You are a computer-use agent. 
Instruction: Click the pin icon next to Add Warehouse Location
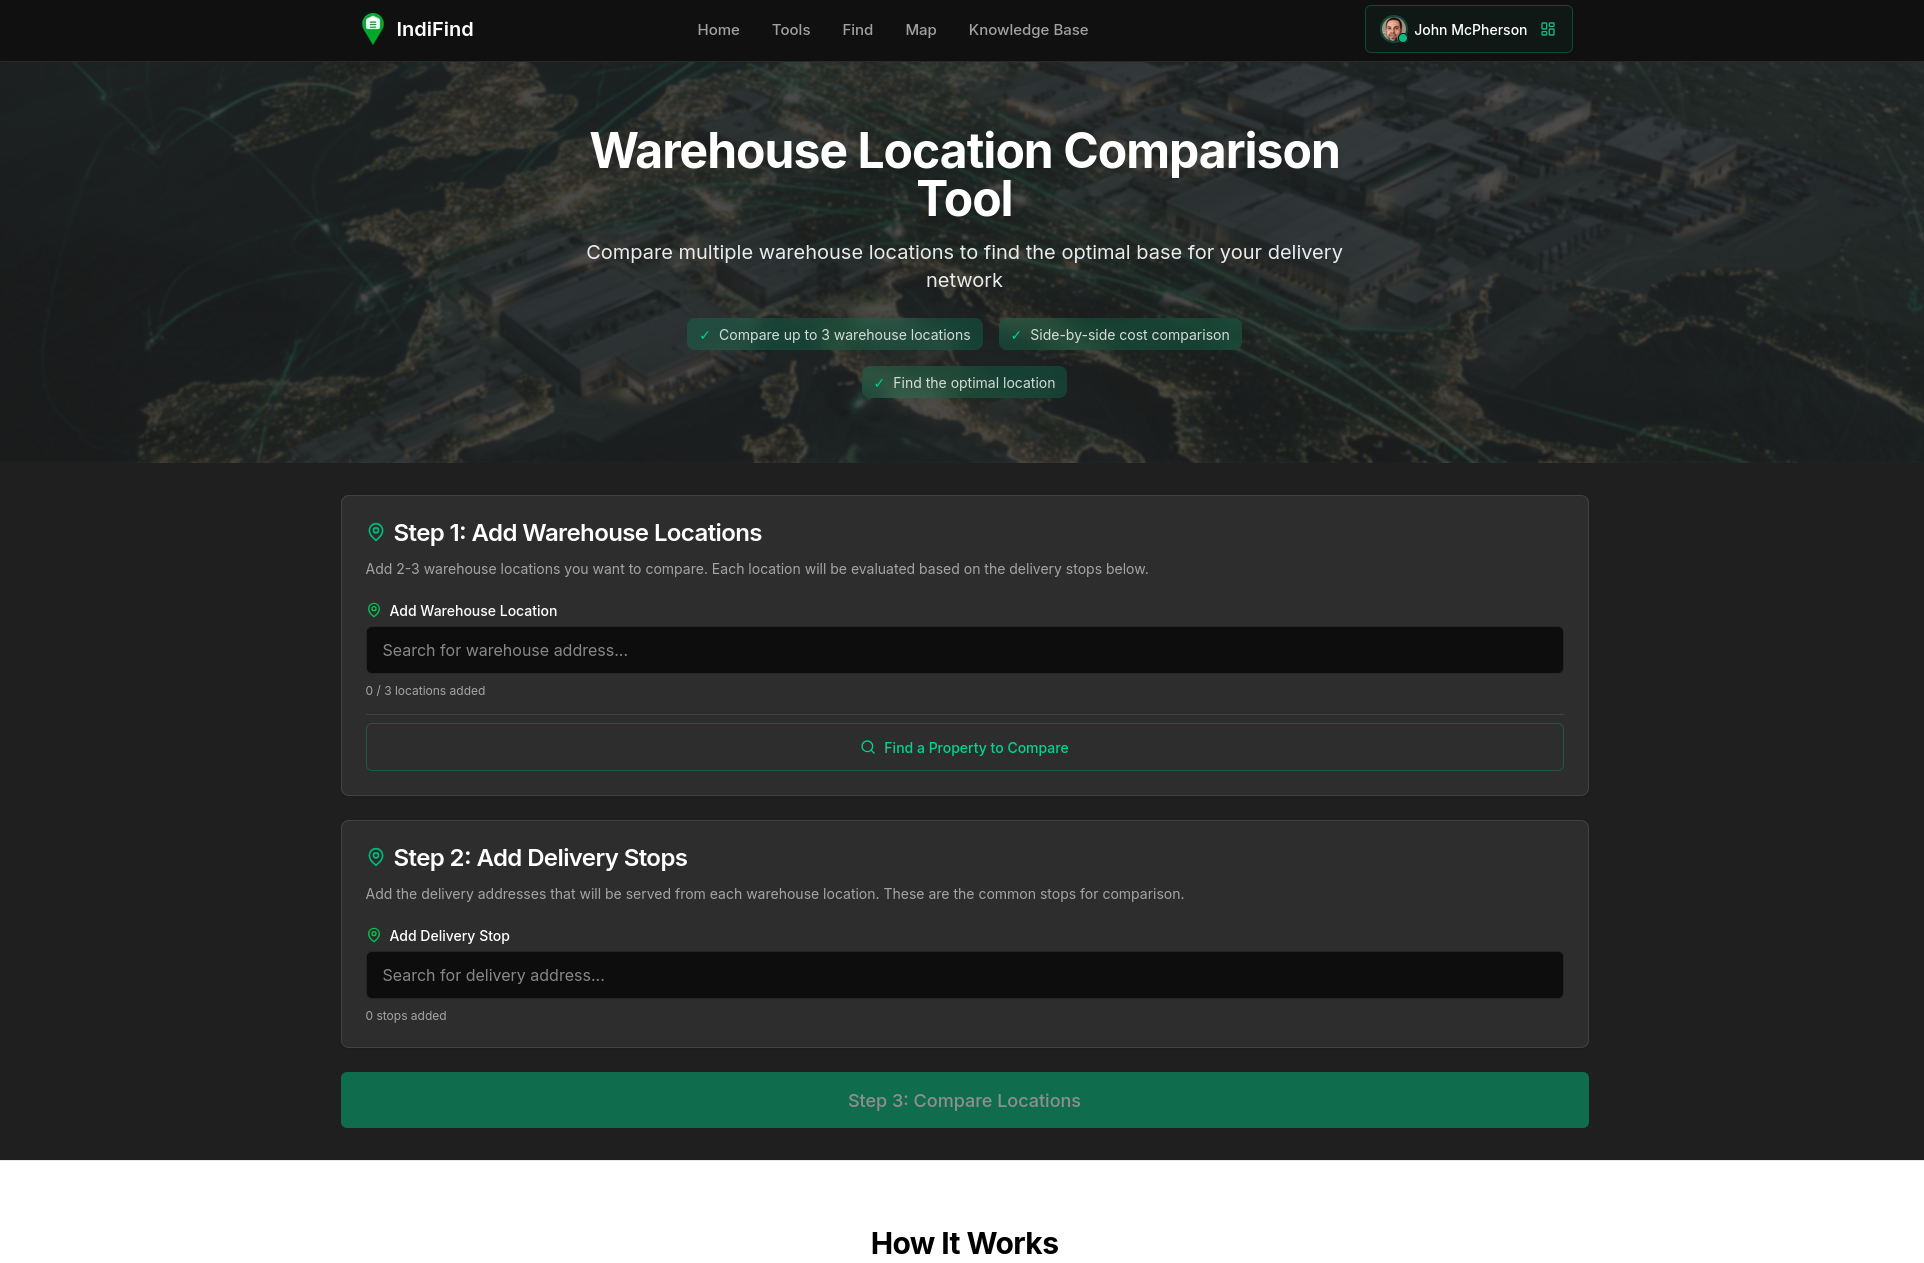point(374,609)
